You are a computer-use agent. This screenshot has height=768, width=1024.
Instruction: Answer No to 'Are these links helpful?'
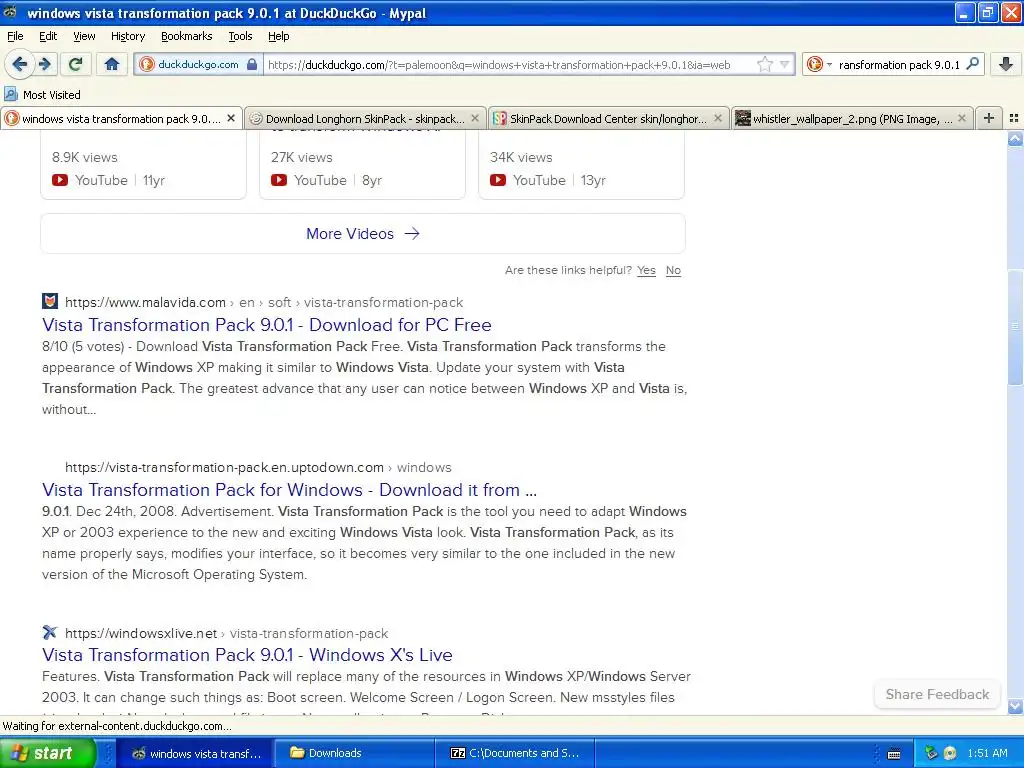click(673, 270)
